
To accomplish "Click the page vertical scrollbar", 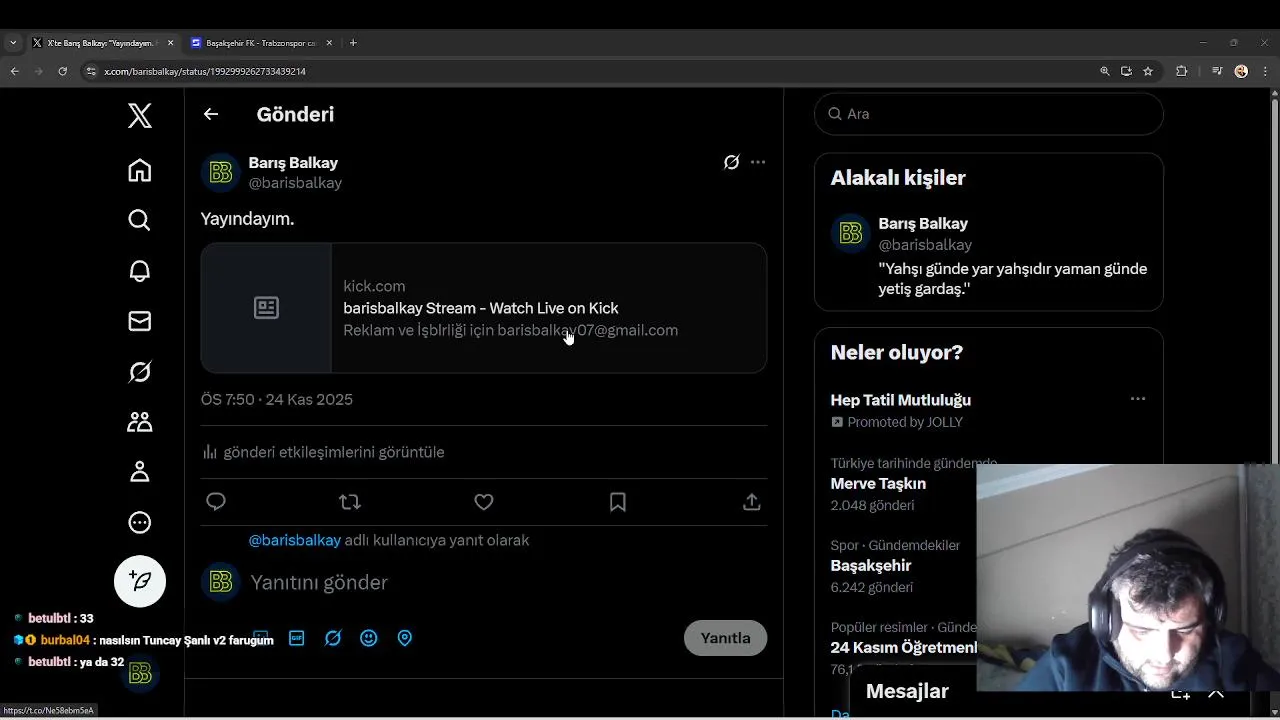I will (x=1275, y=400).
